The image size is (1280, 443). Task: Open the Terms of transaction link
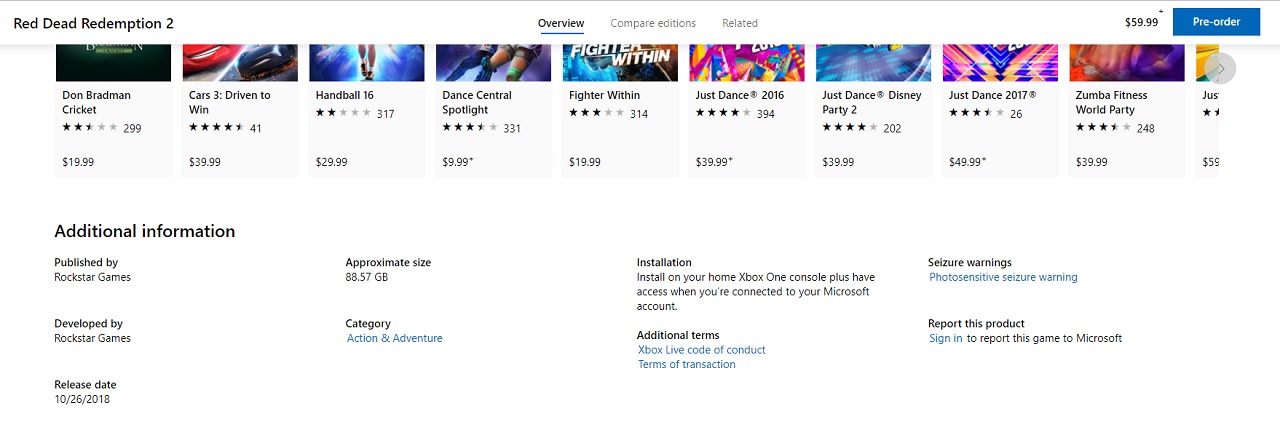[x=687, y=364]
